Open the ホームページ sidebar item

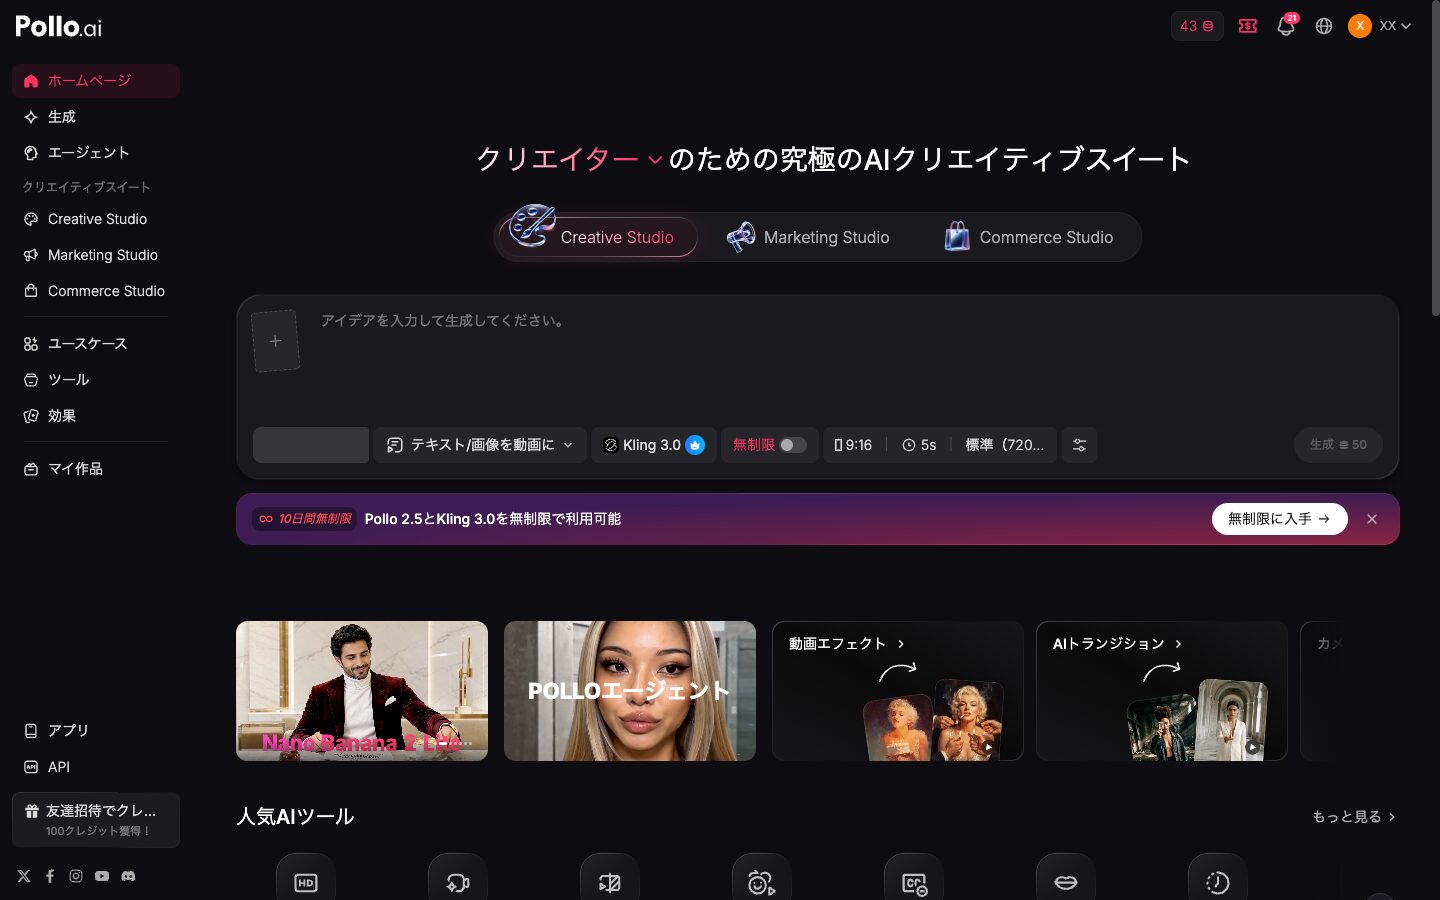(96, 81)
